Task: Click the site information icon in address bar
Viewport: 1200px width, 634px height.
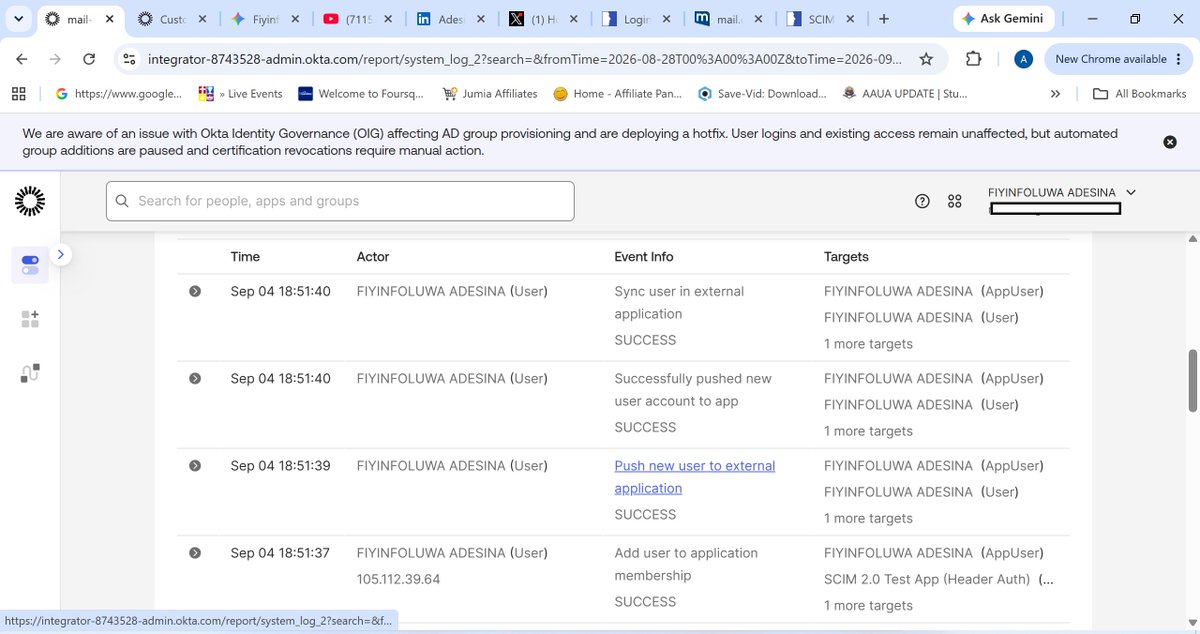Action: coord(129,59)
